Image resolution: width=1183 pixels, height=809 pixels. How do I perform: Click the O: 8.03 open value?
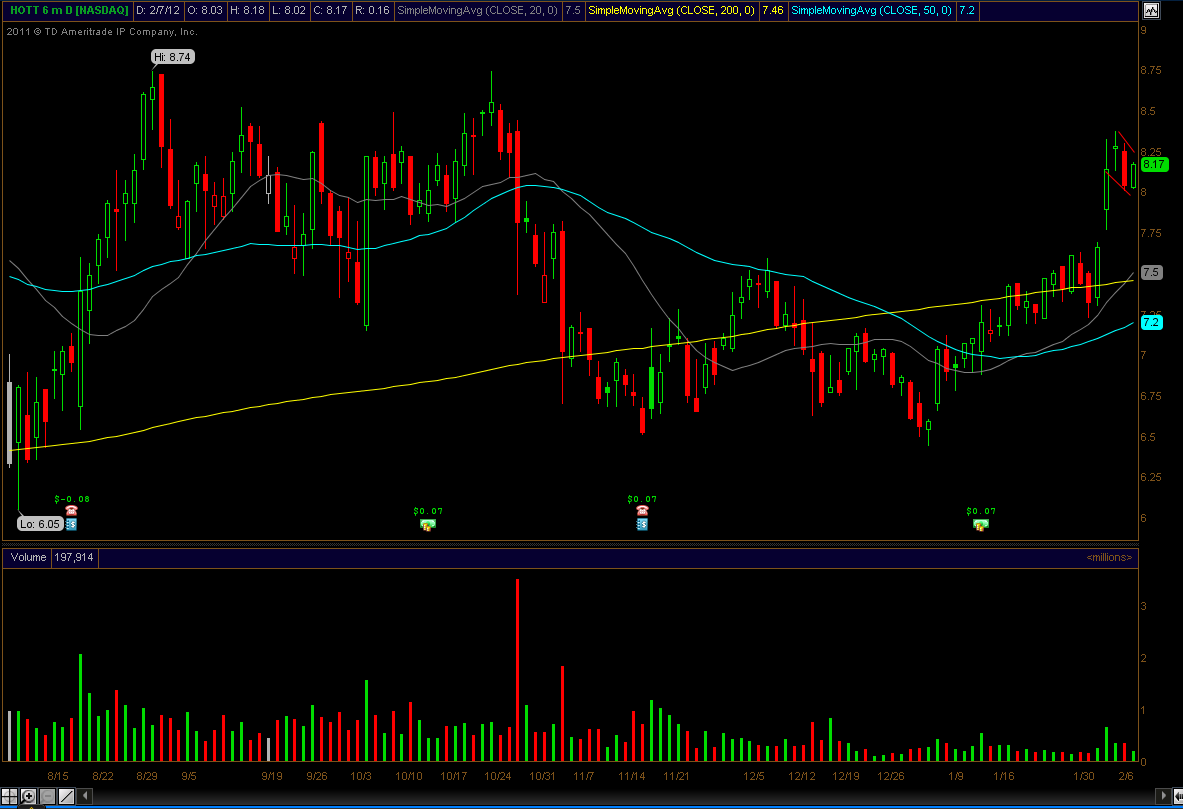(x=205, y=11)
